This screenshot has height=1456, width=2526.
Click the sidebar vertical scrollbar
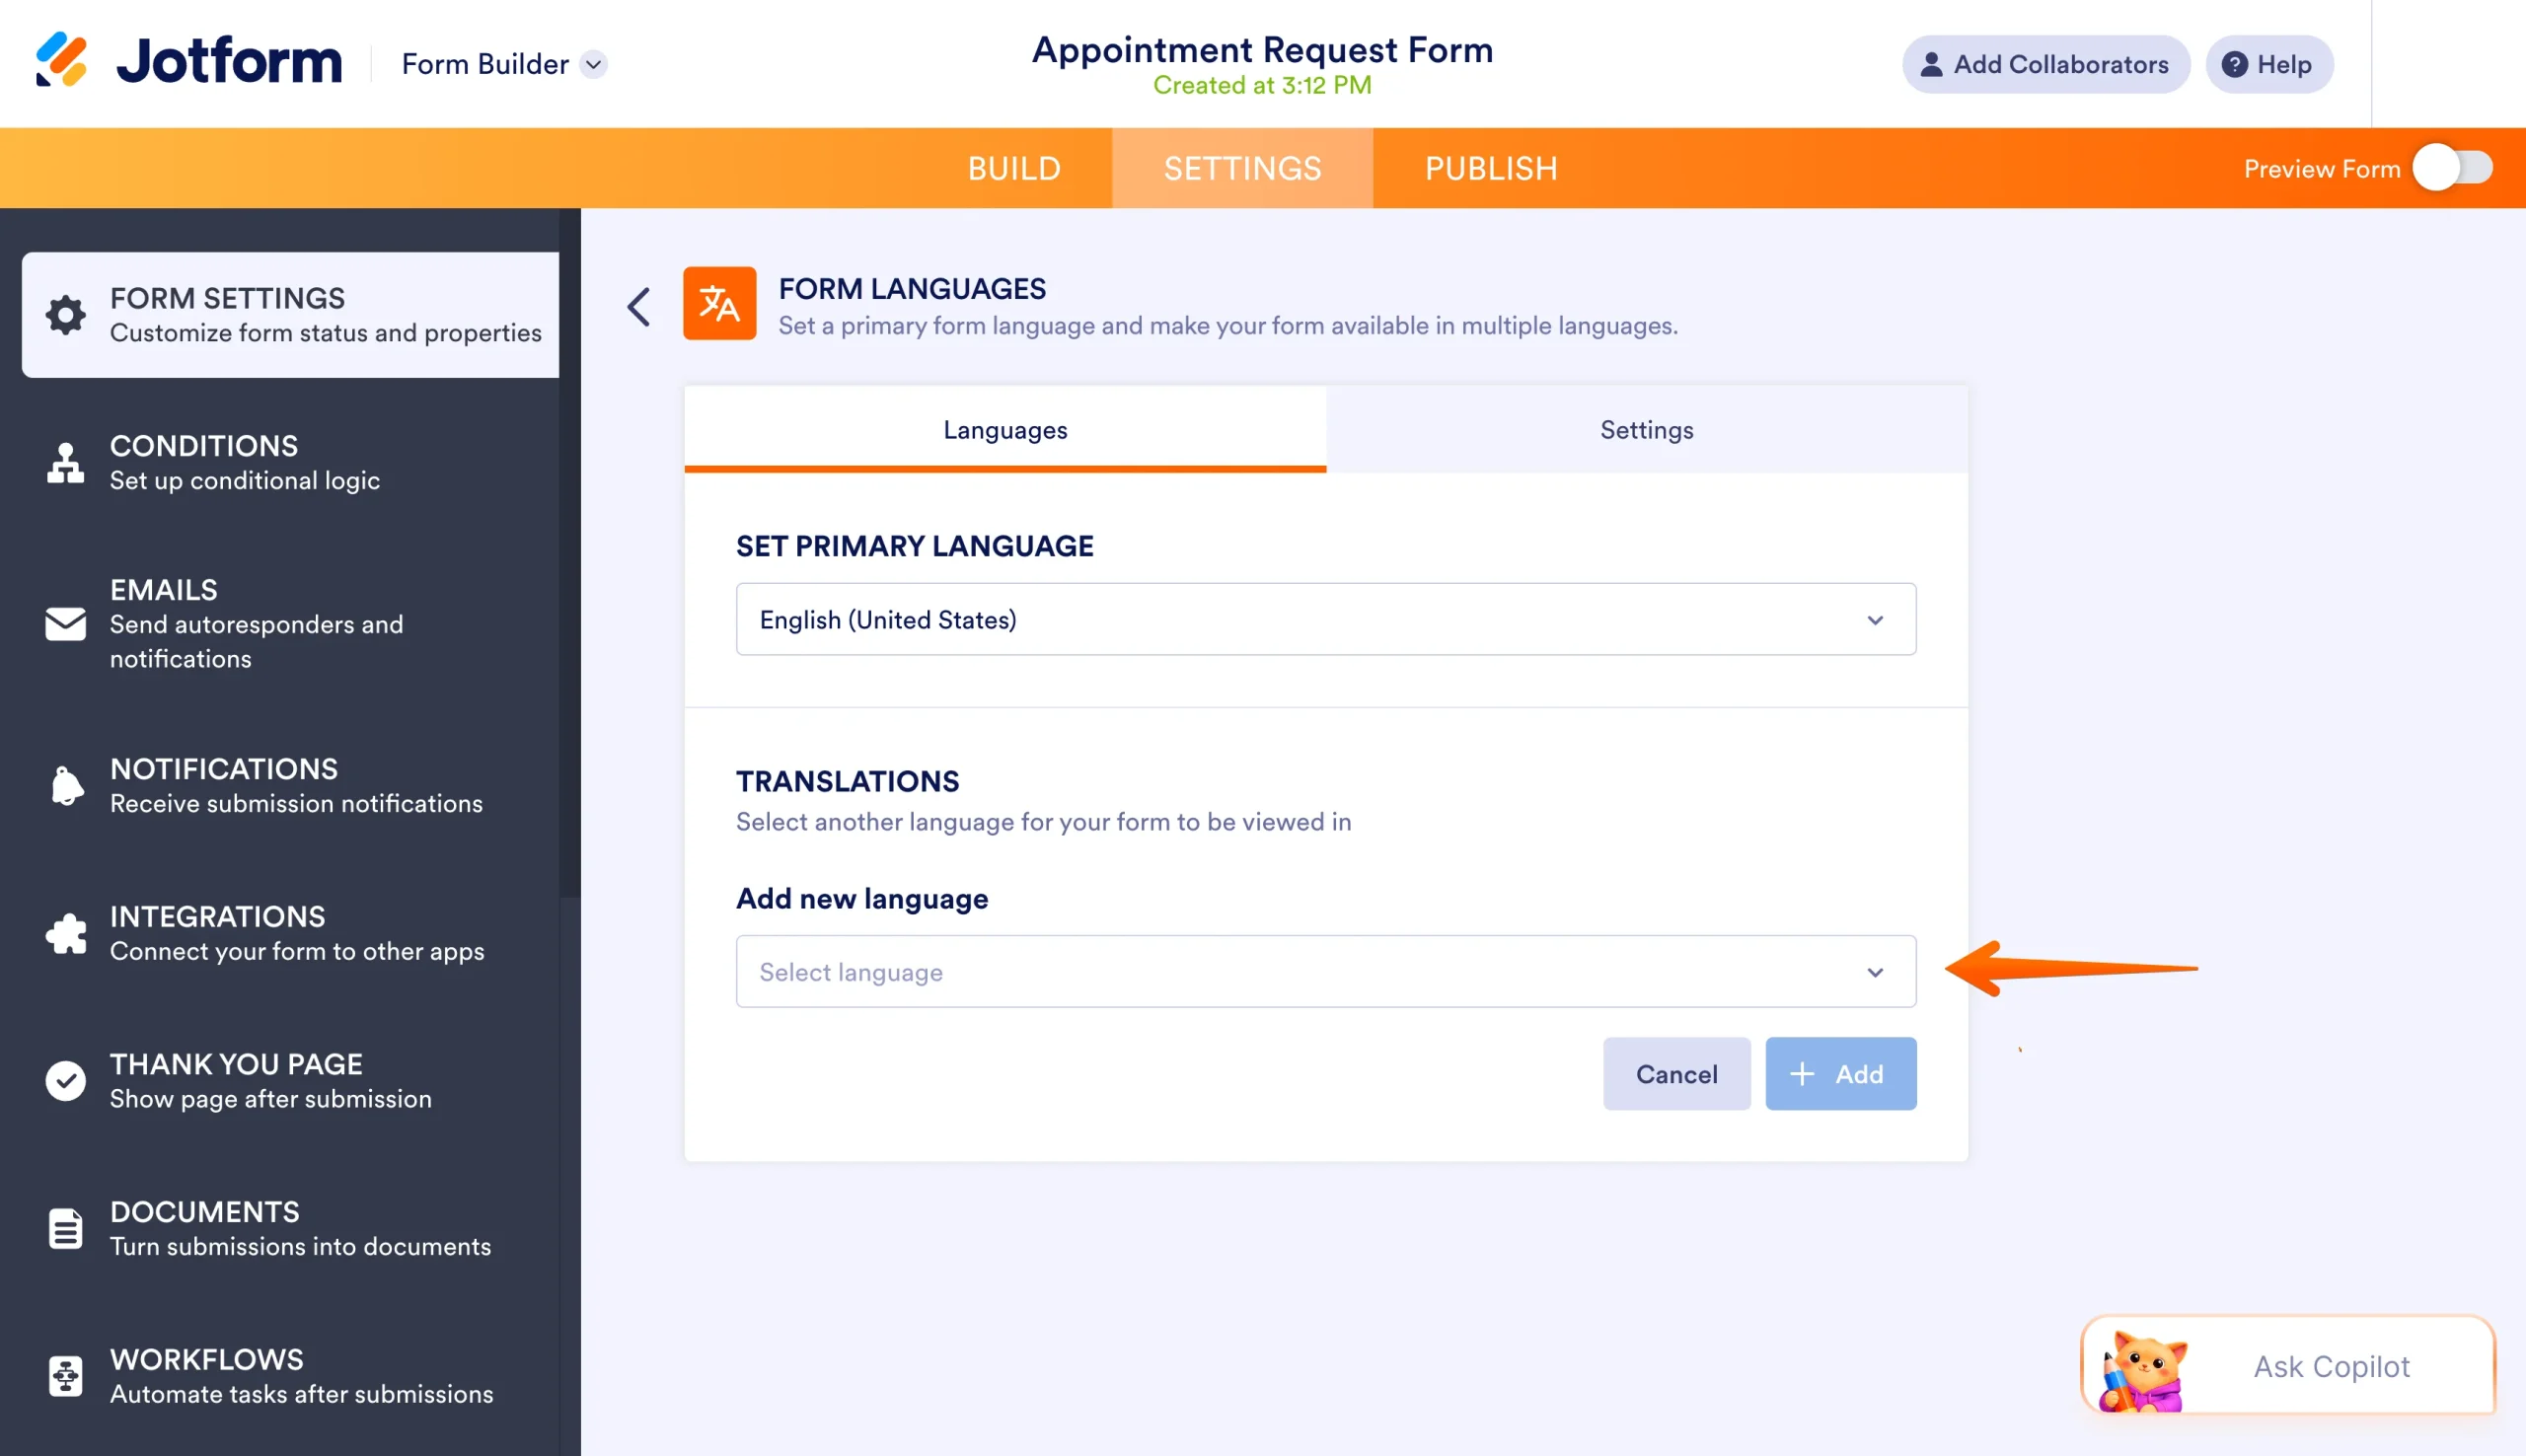570,553
